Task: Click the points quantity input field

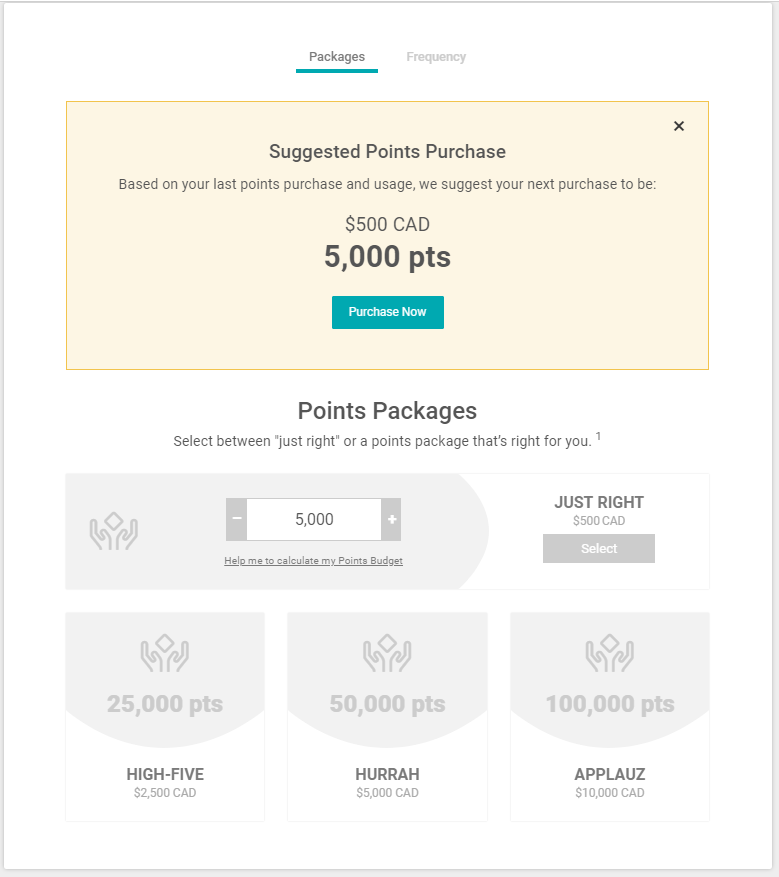Action: pos(314,520)
